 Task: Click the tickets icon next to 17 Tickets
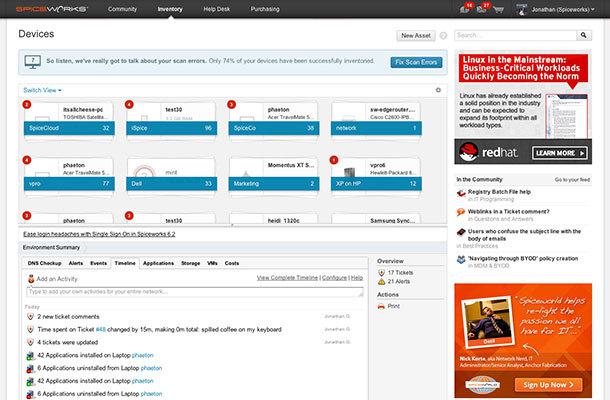[381, 272]
